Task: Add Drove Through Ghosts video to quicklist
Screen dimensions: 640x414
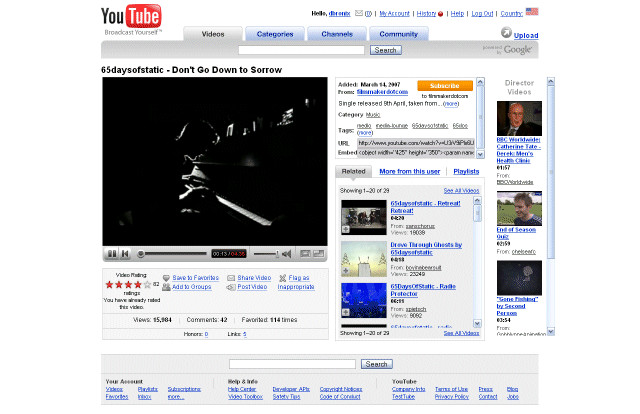Action: pyautogui.click(x=346, y=271)
